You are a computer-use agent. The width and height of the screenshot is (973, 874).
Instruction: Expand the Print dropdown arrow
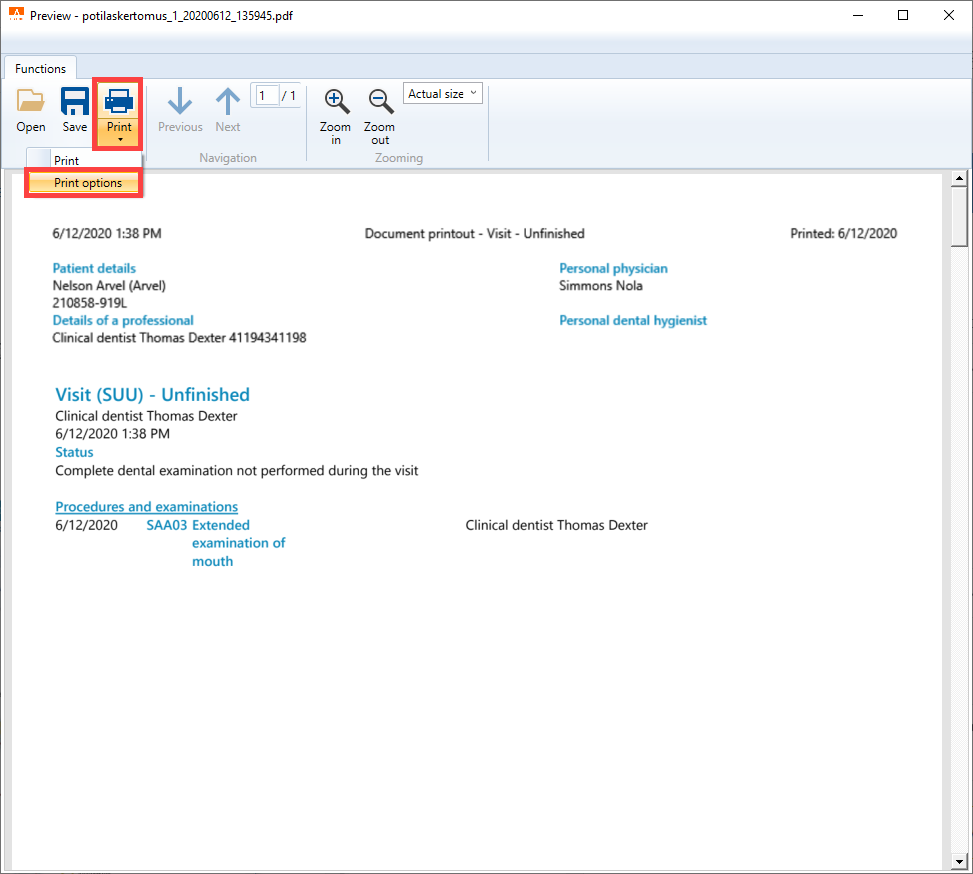tap(119, 140)
